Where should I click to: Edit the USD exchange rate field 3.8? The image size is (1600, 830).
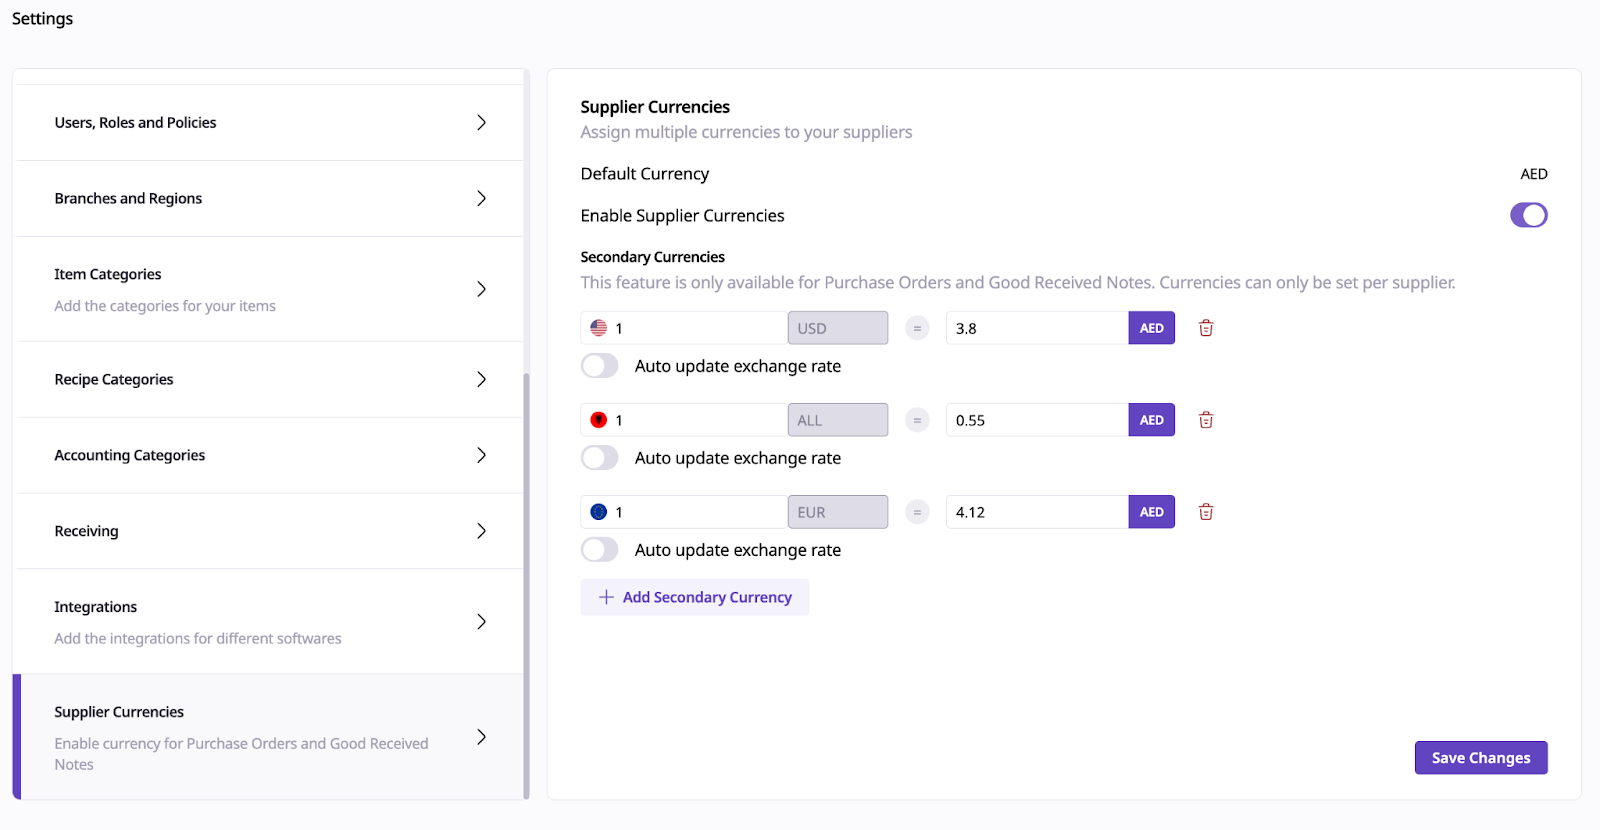click(x=1036, y=328)
